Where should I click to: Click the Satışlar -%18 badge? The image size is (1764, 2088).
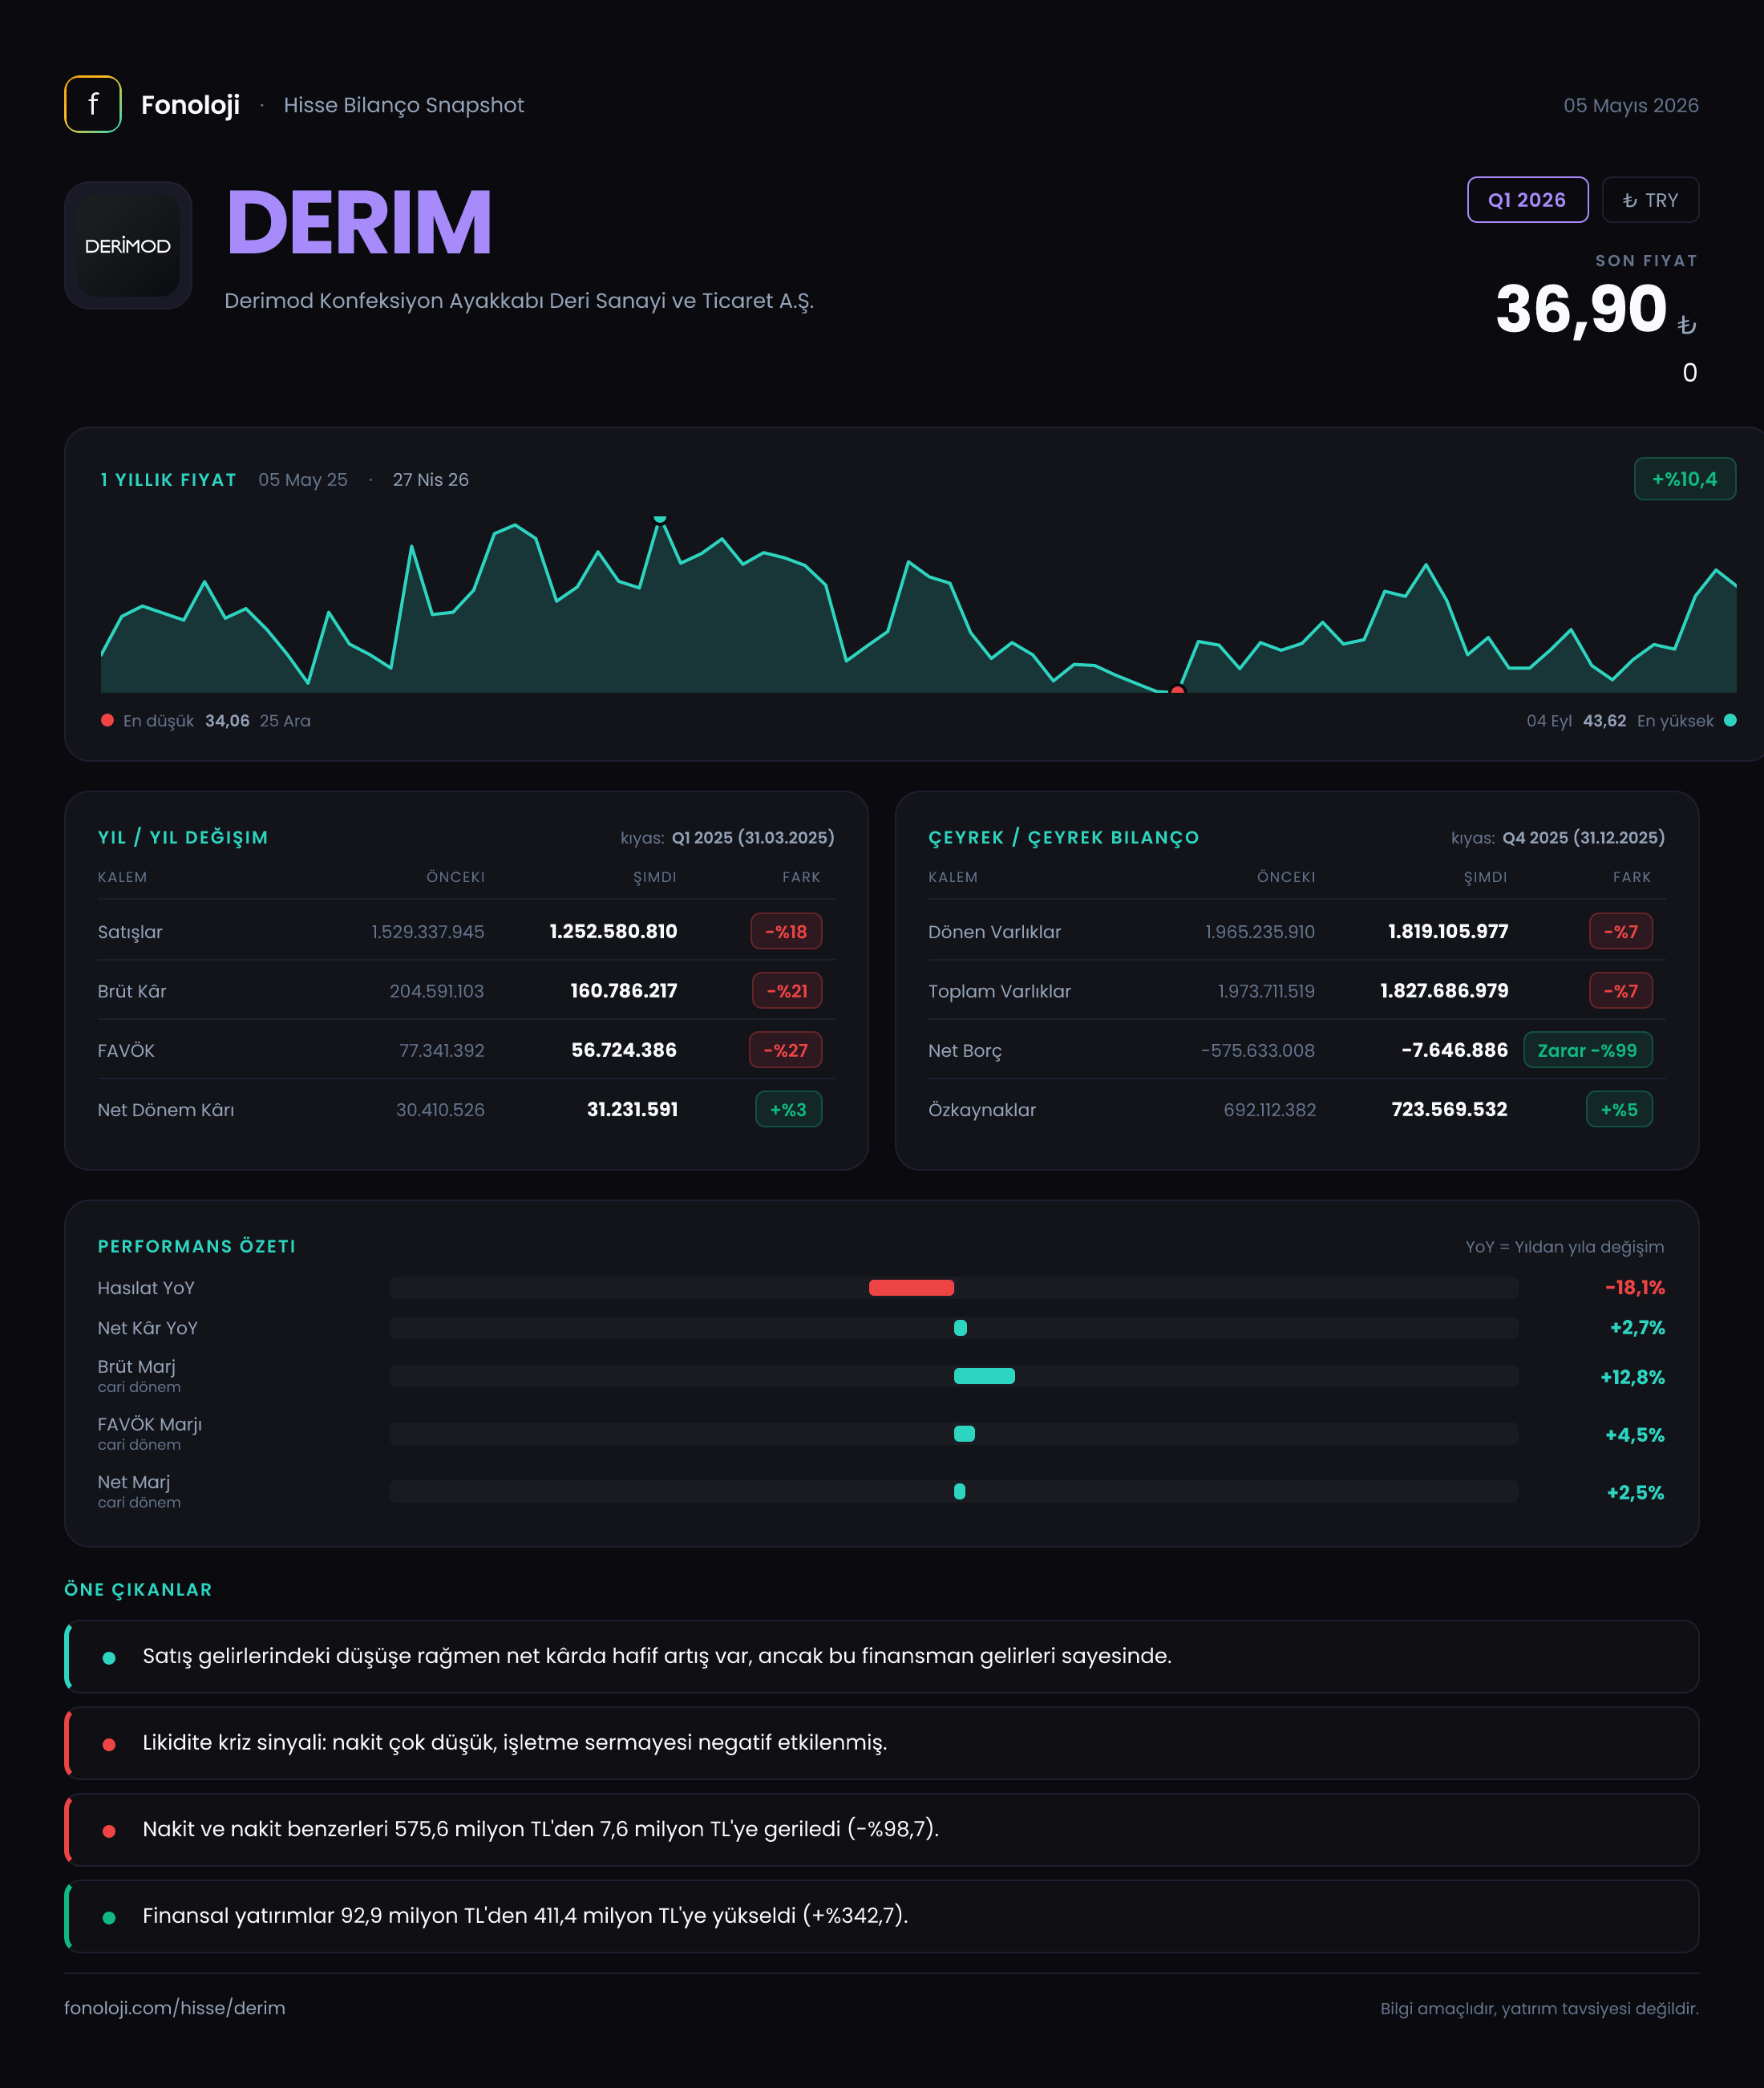point(786,931)
